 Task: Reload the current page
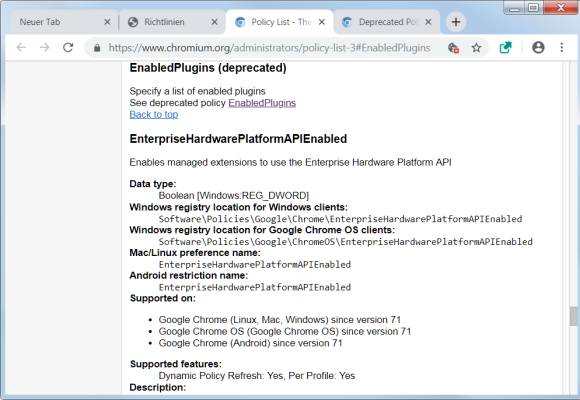pos(68,47)
